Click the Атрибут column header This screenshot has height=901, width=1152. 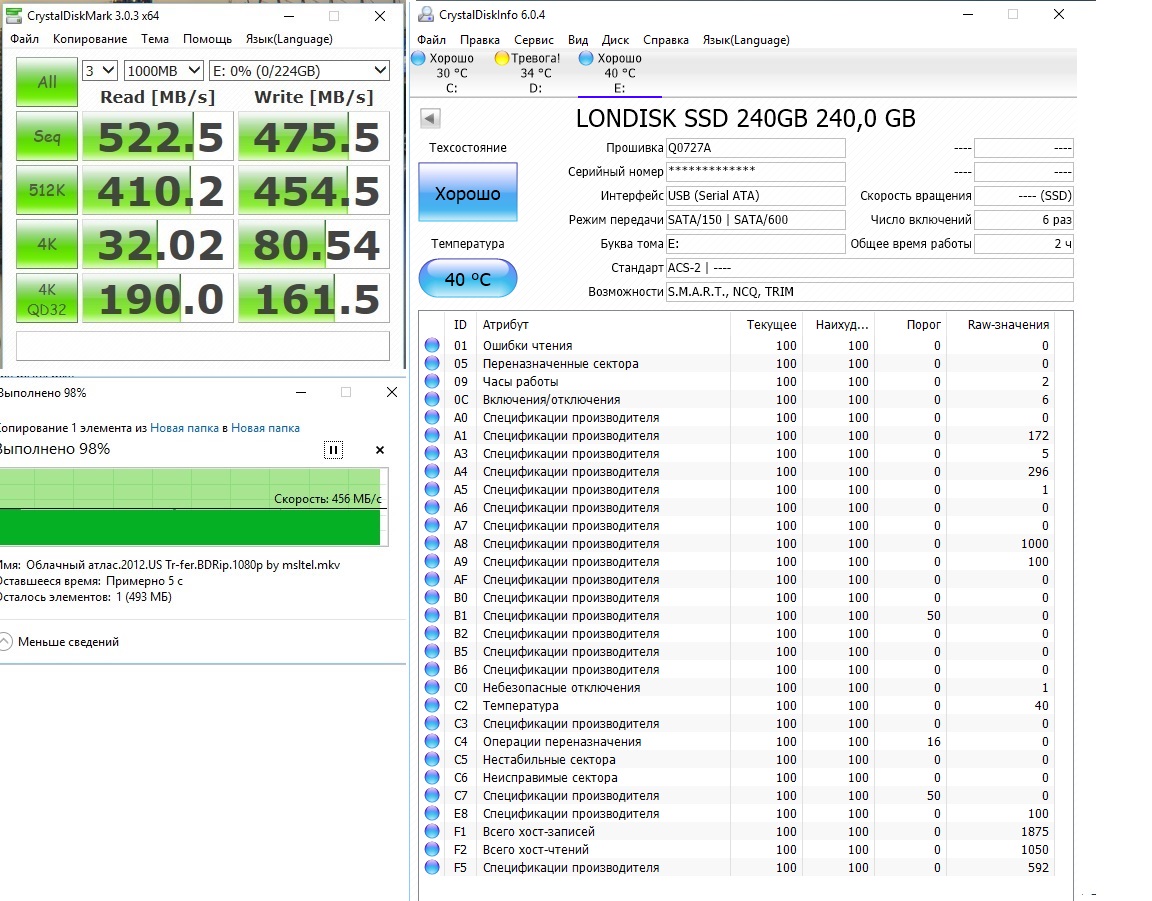602,324
